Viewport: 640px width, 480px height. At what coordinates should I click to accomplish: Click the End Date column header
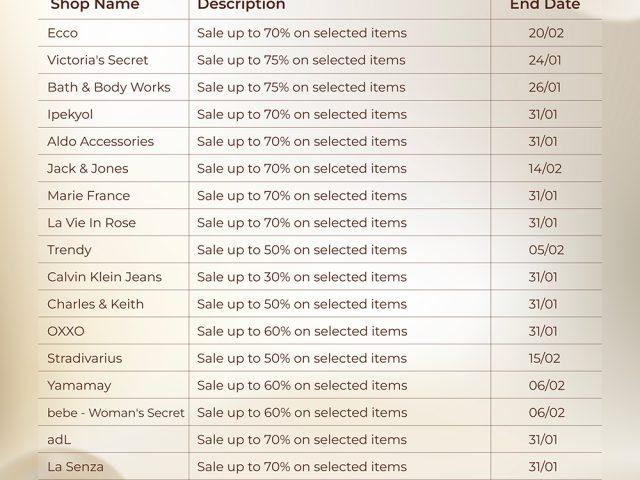click(x=545, y=5)
